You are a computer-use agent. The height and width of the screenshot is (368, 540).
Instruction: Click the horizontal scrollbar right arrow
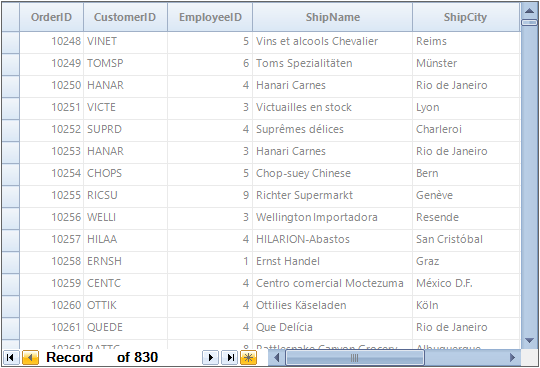512,358
